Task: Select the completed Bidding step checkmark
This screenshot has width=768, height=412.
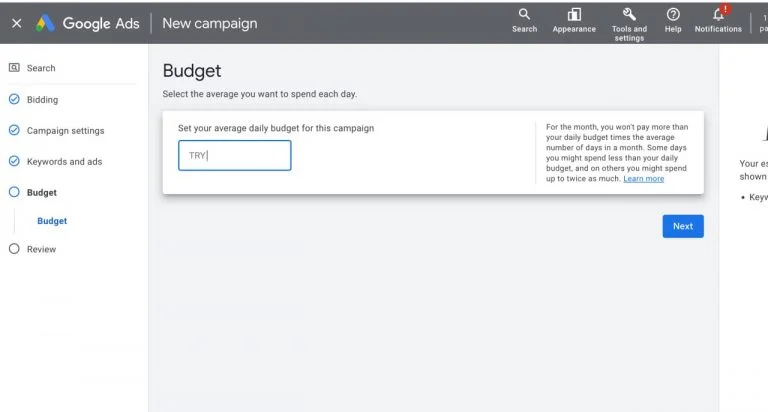Action: (x=14, y=99)
